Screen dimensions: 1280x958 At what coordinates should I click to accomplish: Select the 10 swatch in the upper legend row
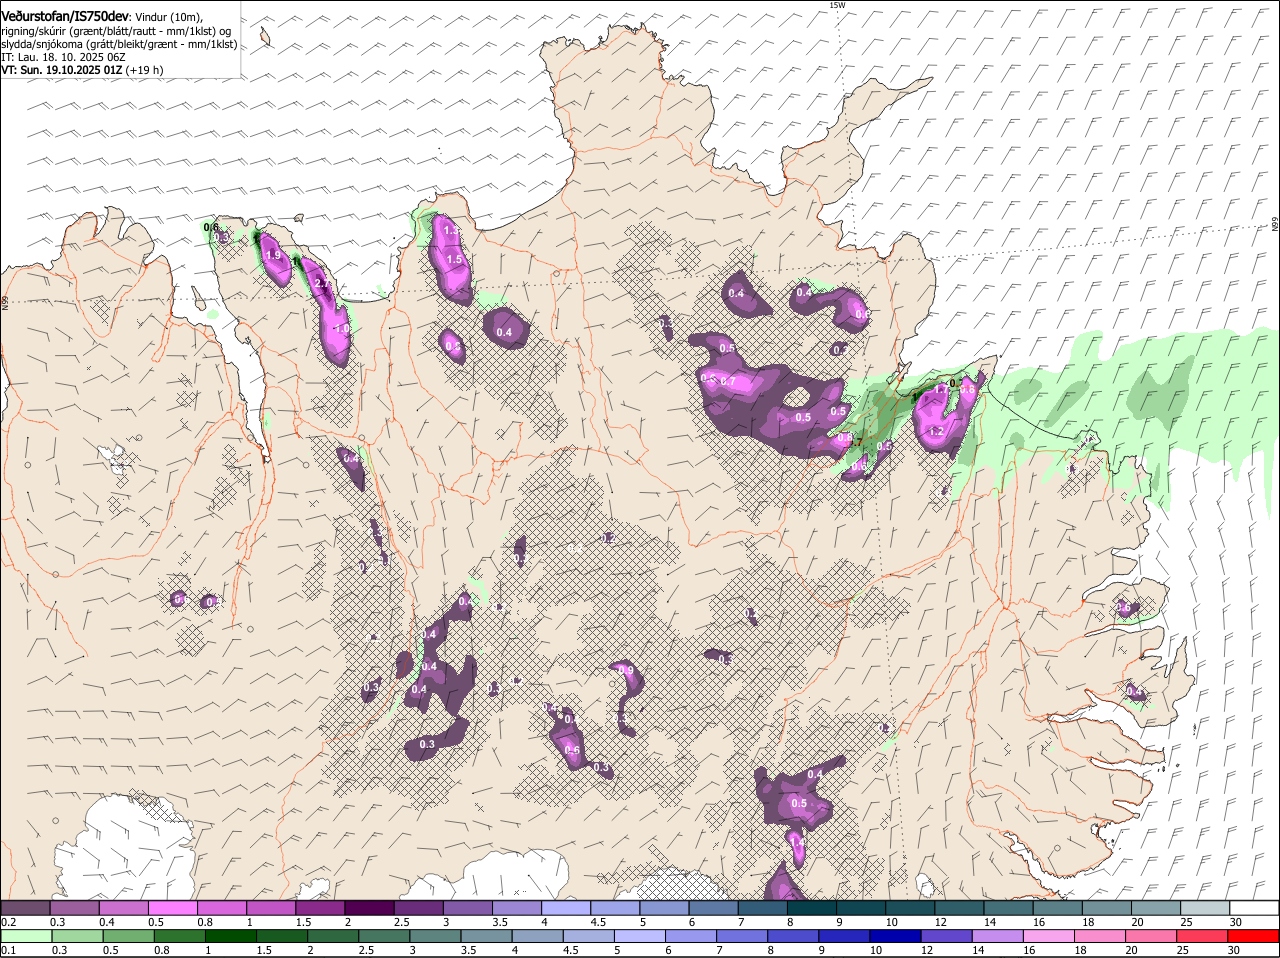[x=910, y=907]
